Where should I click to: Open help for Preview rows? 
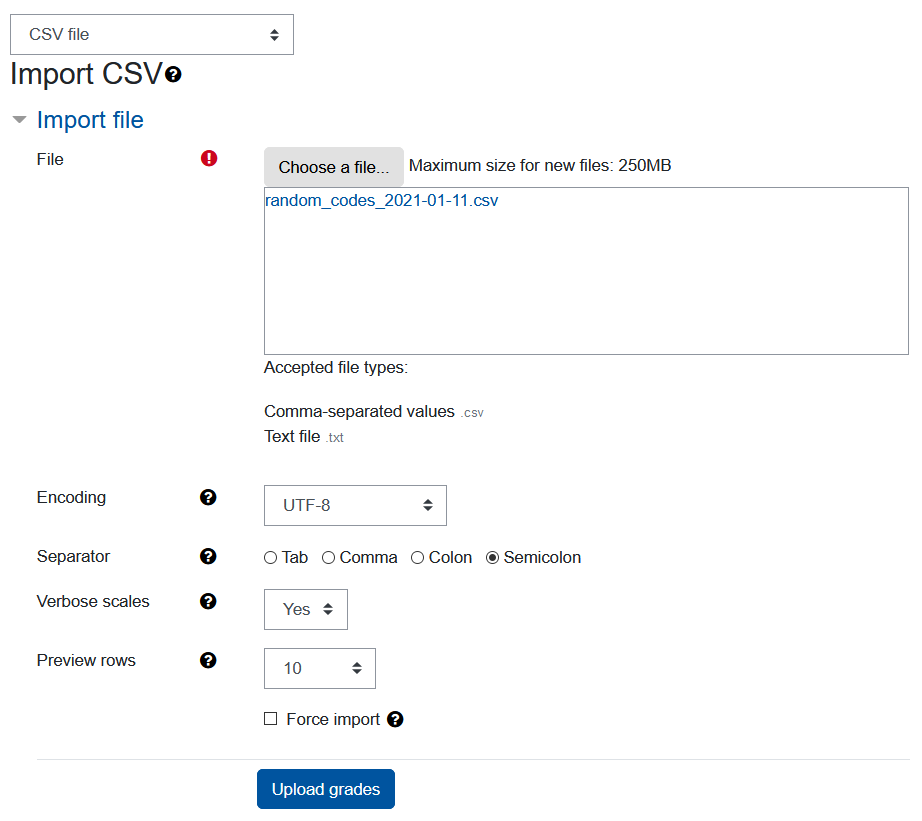(x=208, y=660)
